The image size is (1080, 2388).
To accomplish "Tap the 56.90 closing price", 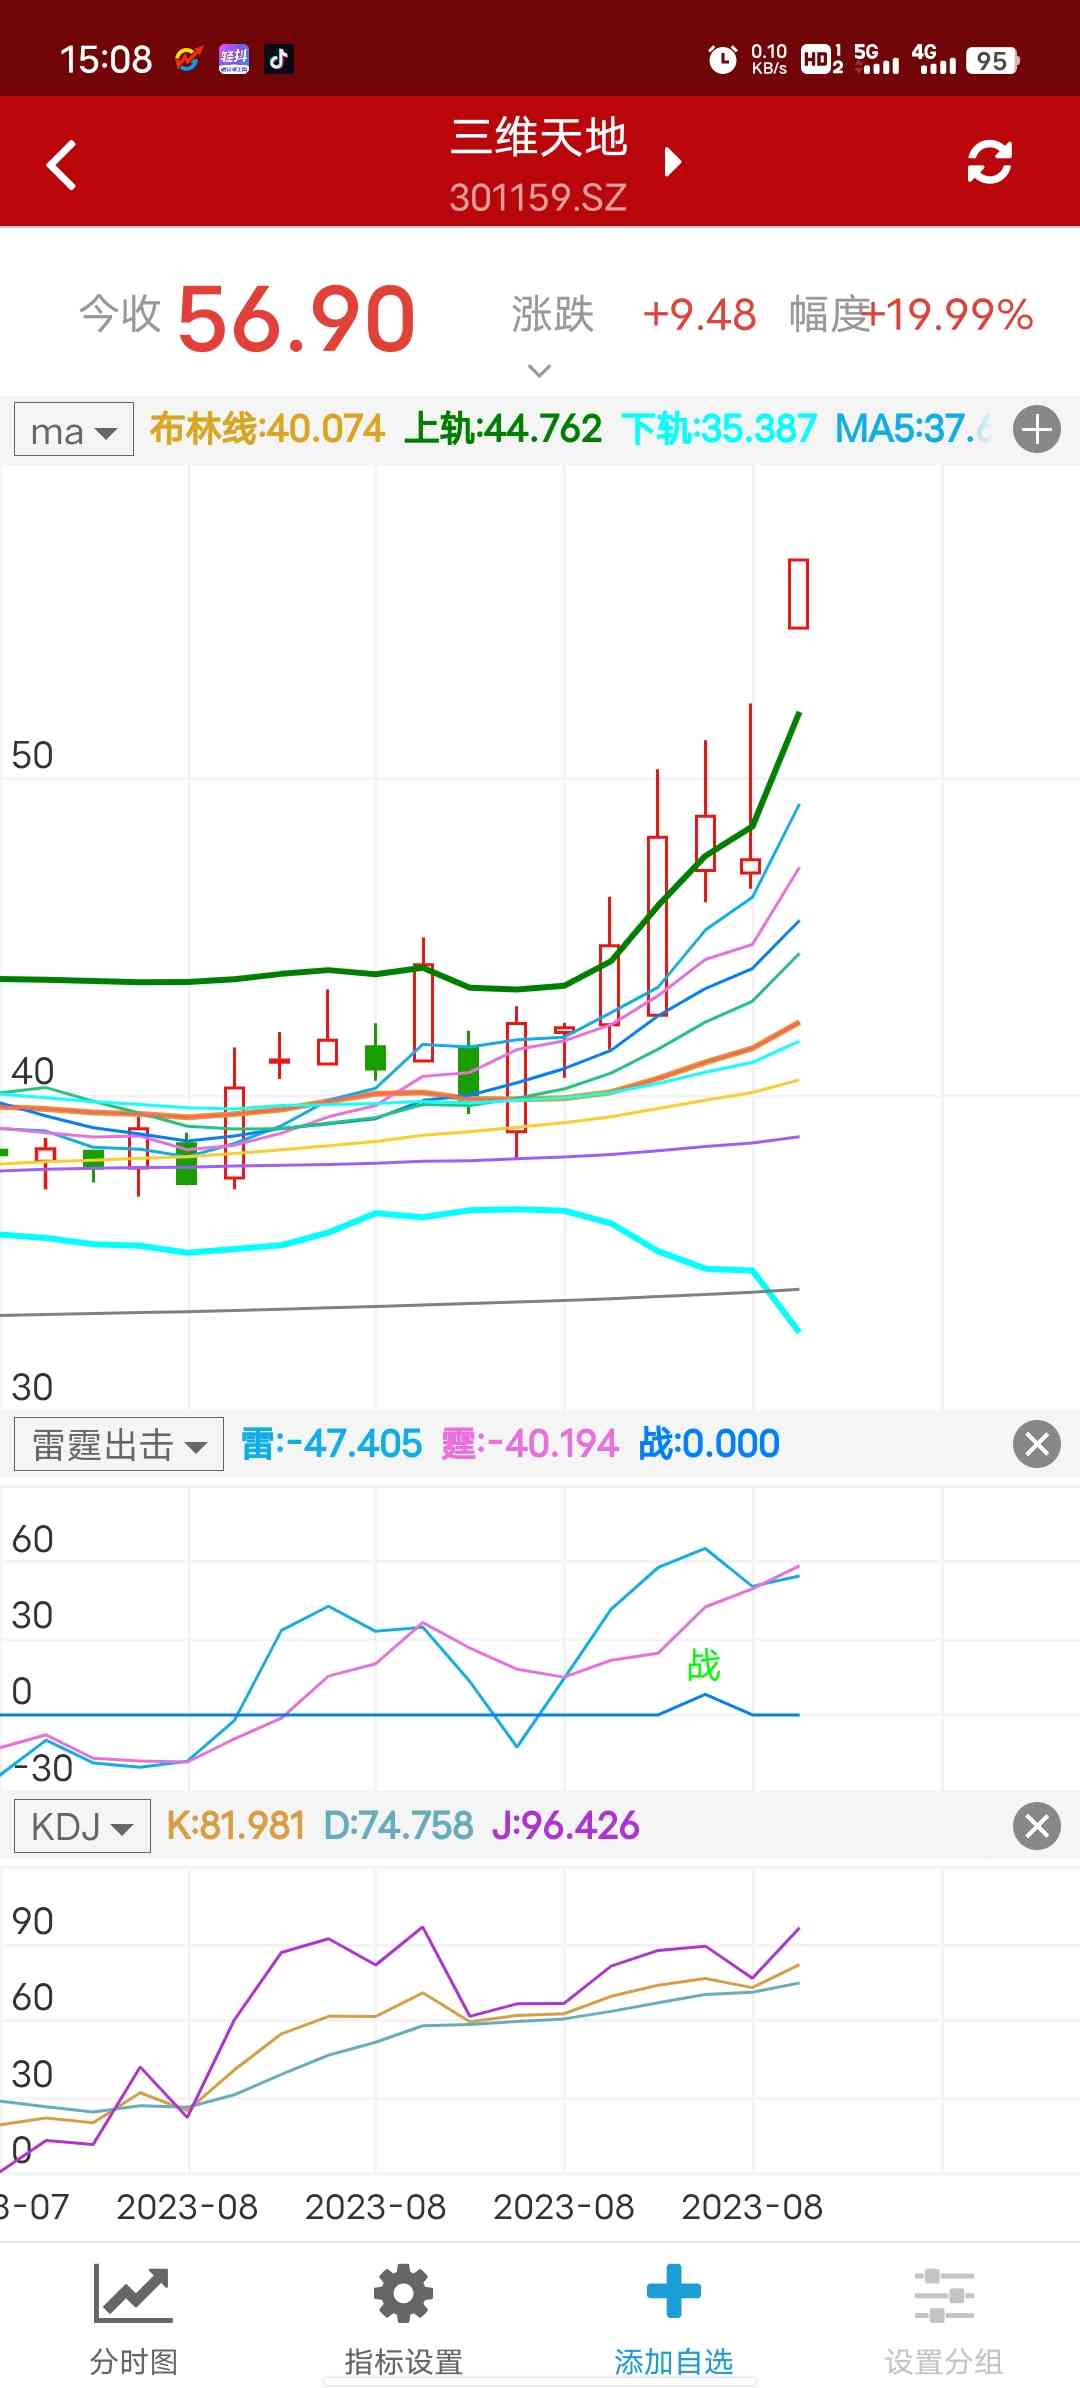I will tap(296, 318).
